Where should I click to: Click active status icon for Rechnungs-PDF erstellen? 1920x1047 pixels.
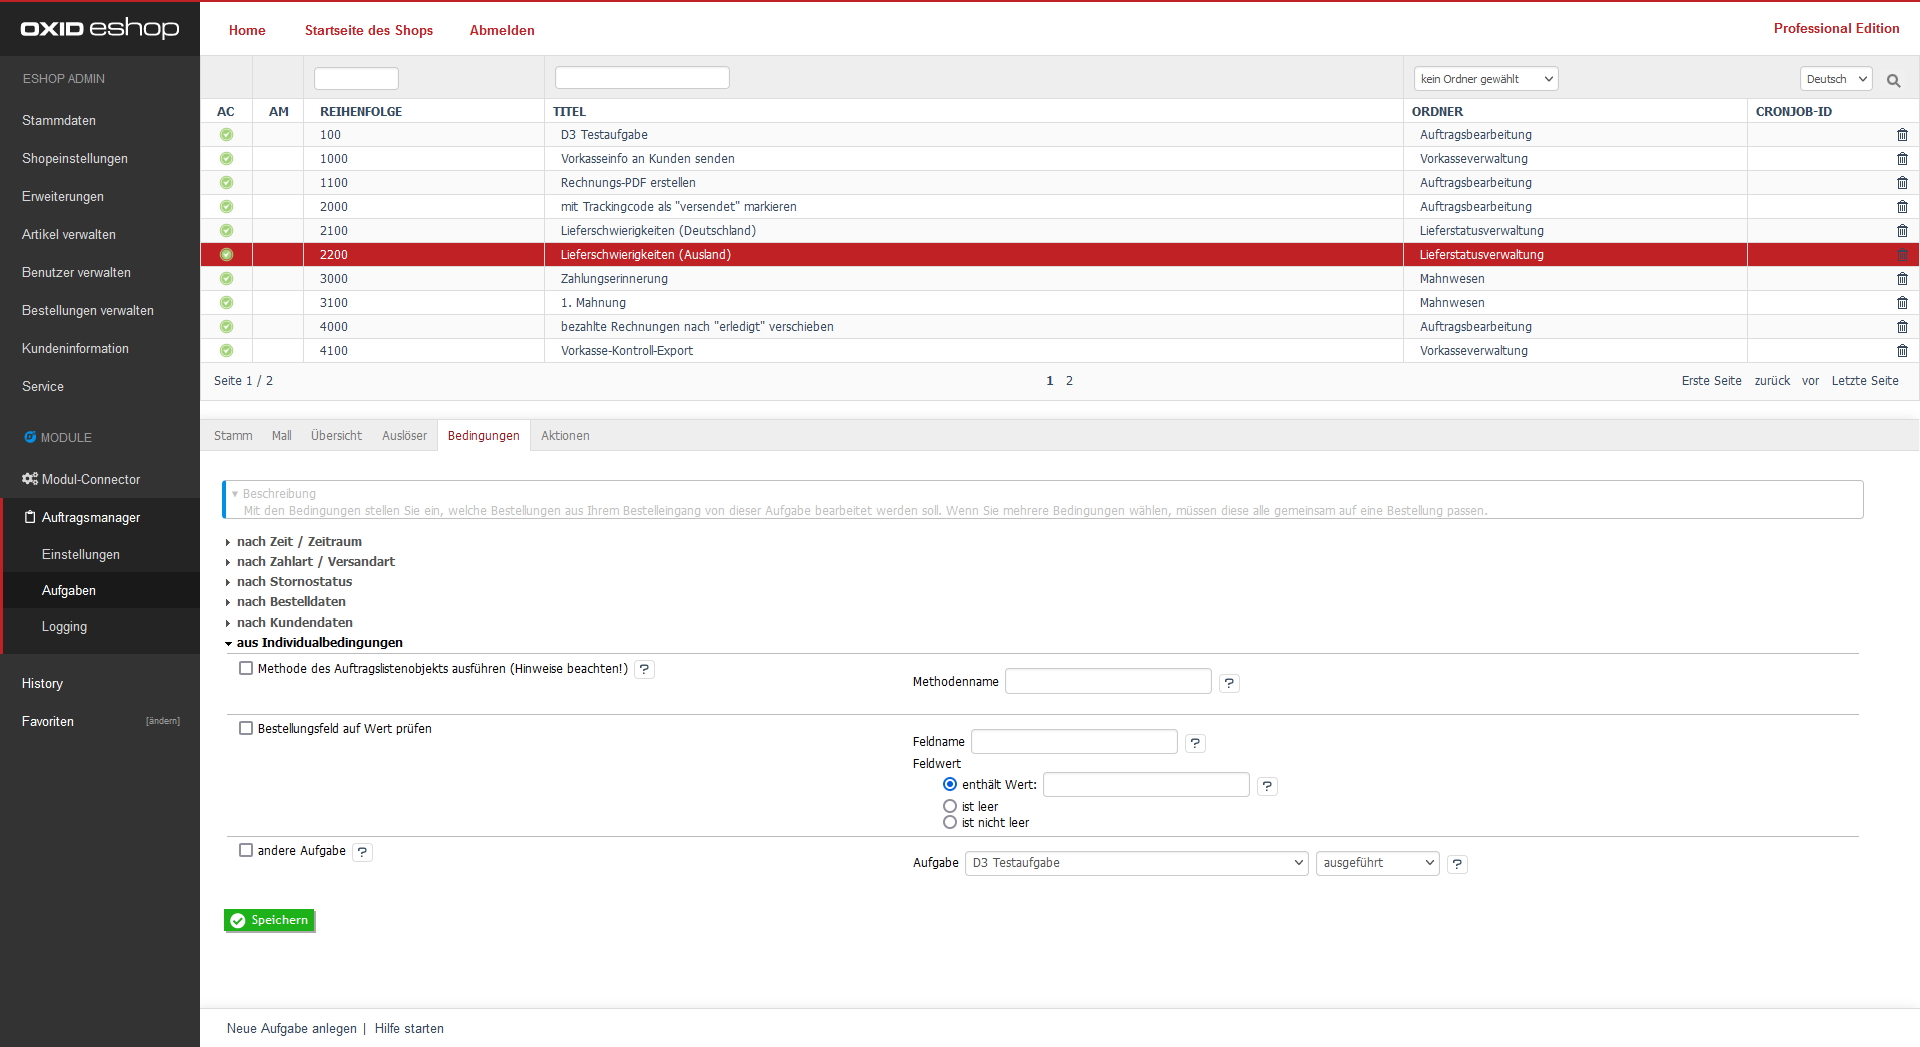pyautogui.click(x=226, y=183)
